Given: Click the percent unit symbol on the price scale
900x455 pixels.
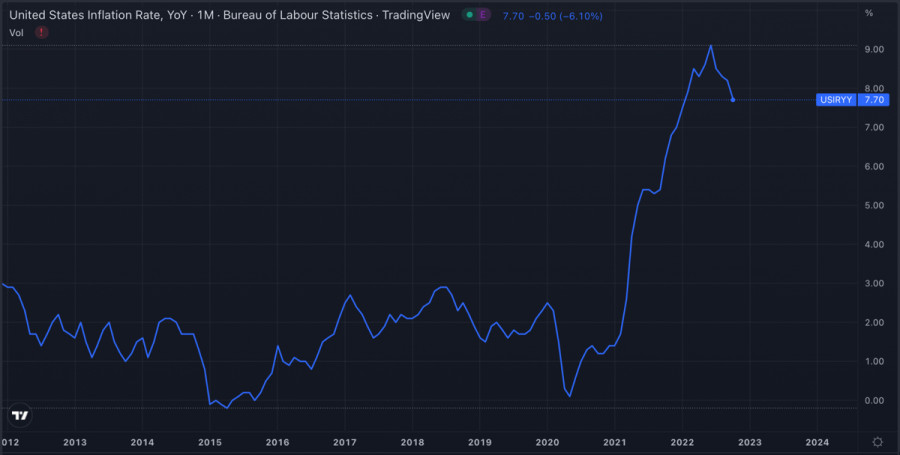Looking at the screenshot, I should point(869,13).
